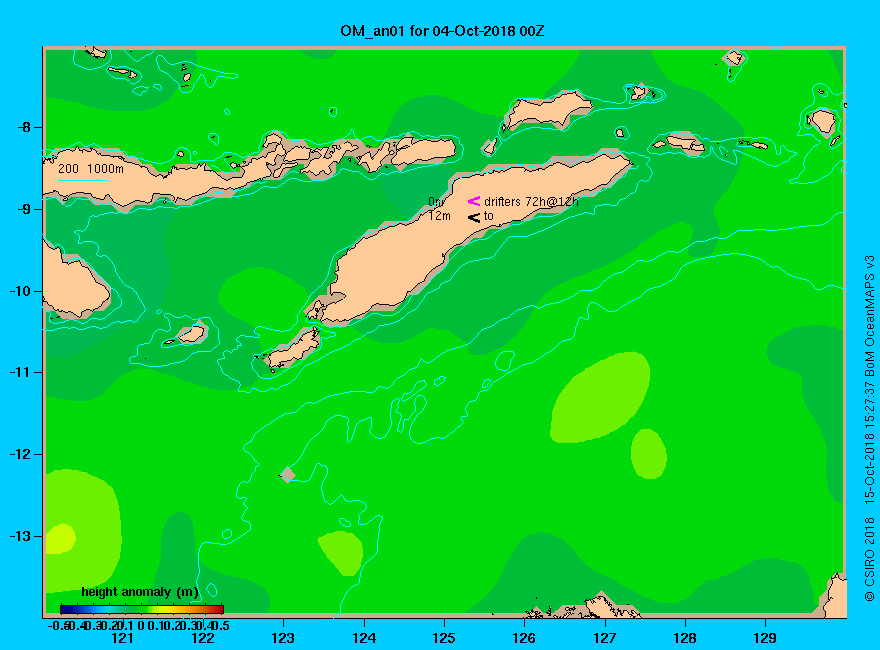
Task: Click latitude label -10 on the axis
Action: pyautogui.click(x=21, y=291)
